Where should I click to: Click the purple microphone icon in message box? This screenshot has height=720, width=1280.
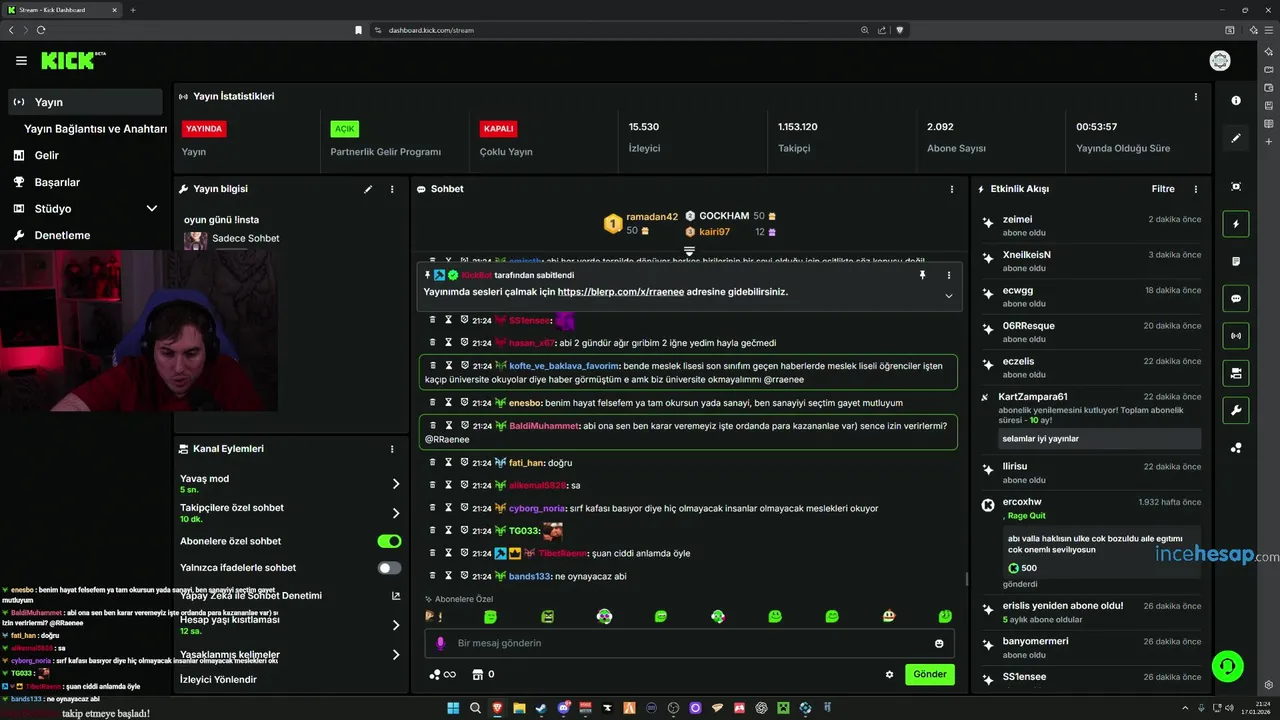pos(439,643)
